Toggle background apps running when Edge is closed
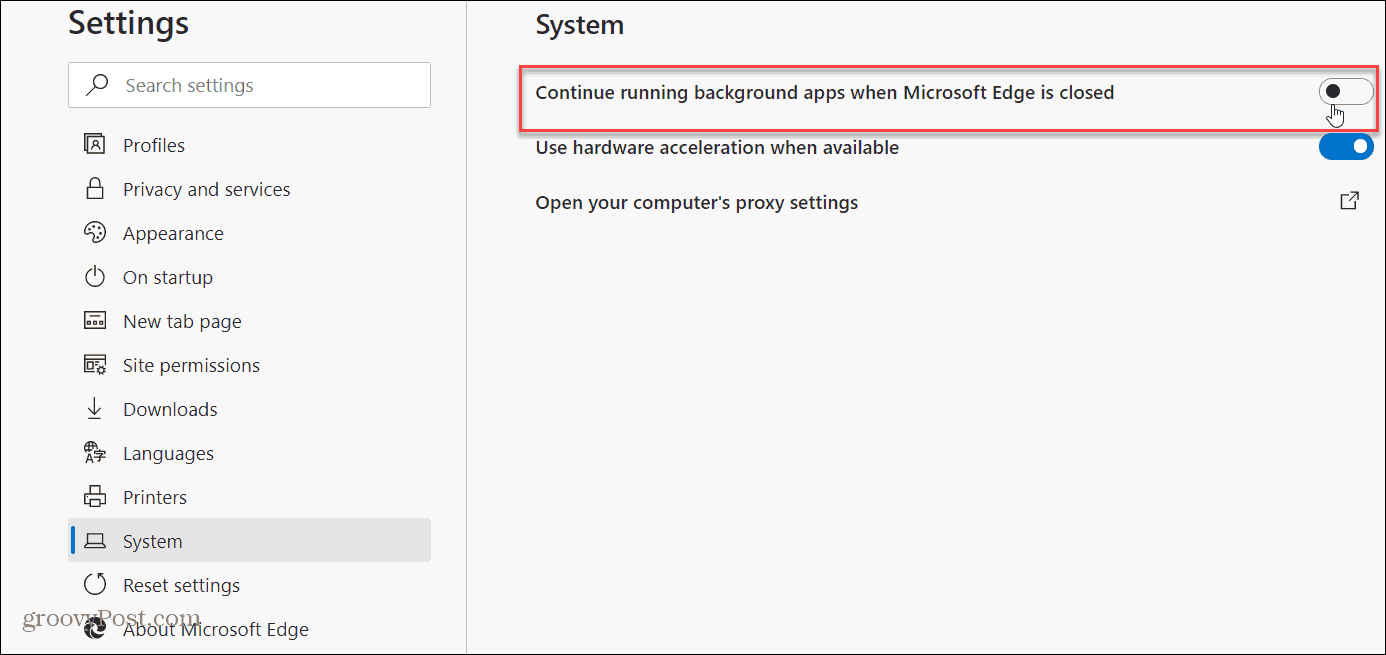This screenshot has height=655, width=1386. [1346, 92]
